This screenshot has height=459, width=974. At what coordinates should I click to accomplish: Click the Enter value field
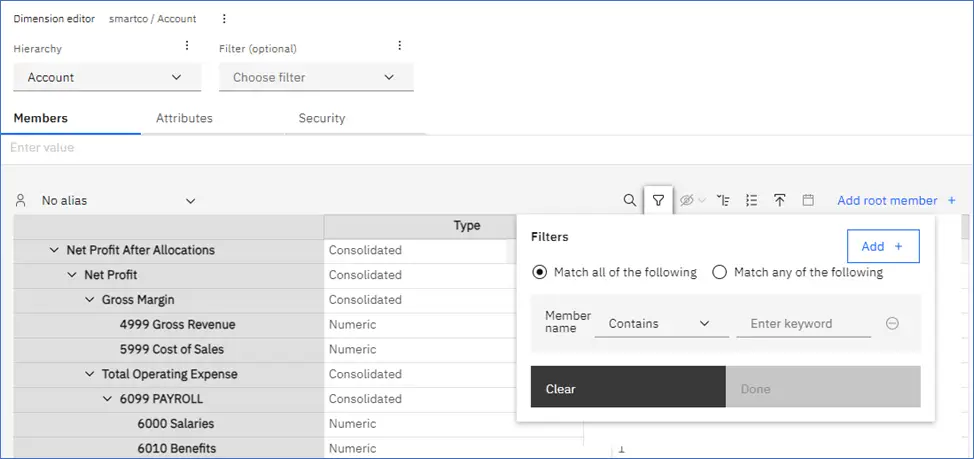click(x=487, y=148)
